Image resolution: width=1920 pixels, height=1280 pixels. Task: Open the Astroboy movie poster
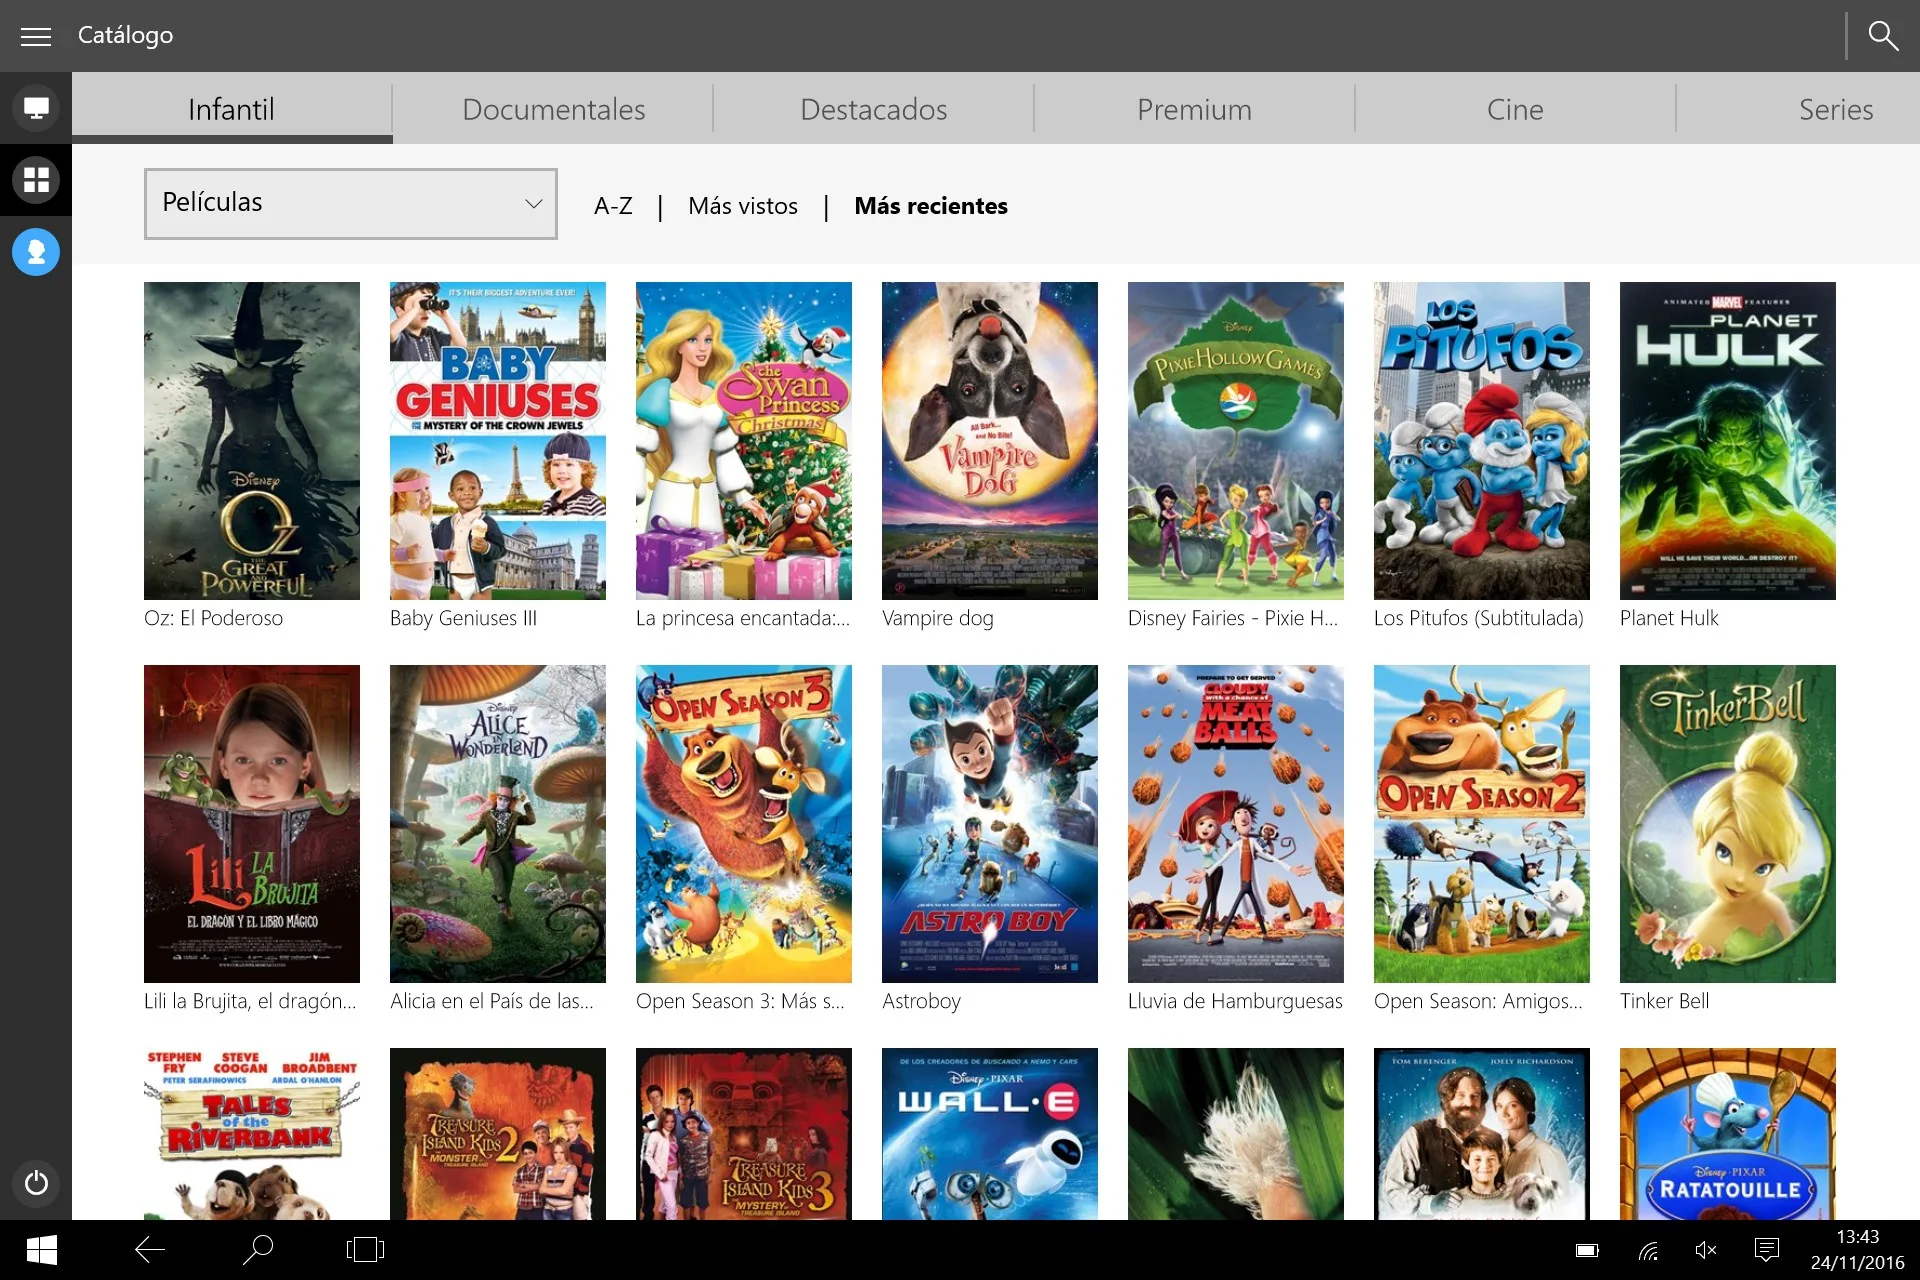coord(990,824)
